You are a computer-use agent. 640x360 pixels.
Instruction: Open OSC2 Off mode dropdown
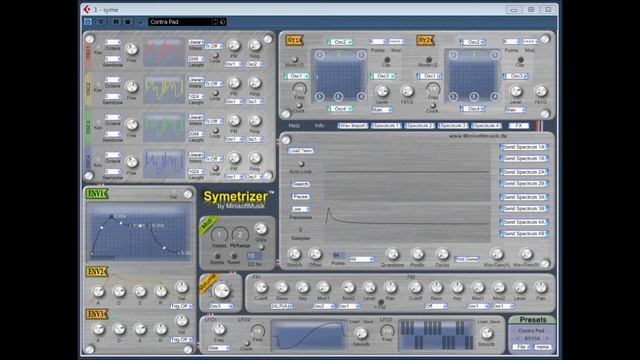click(214, 84)
